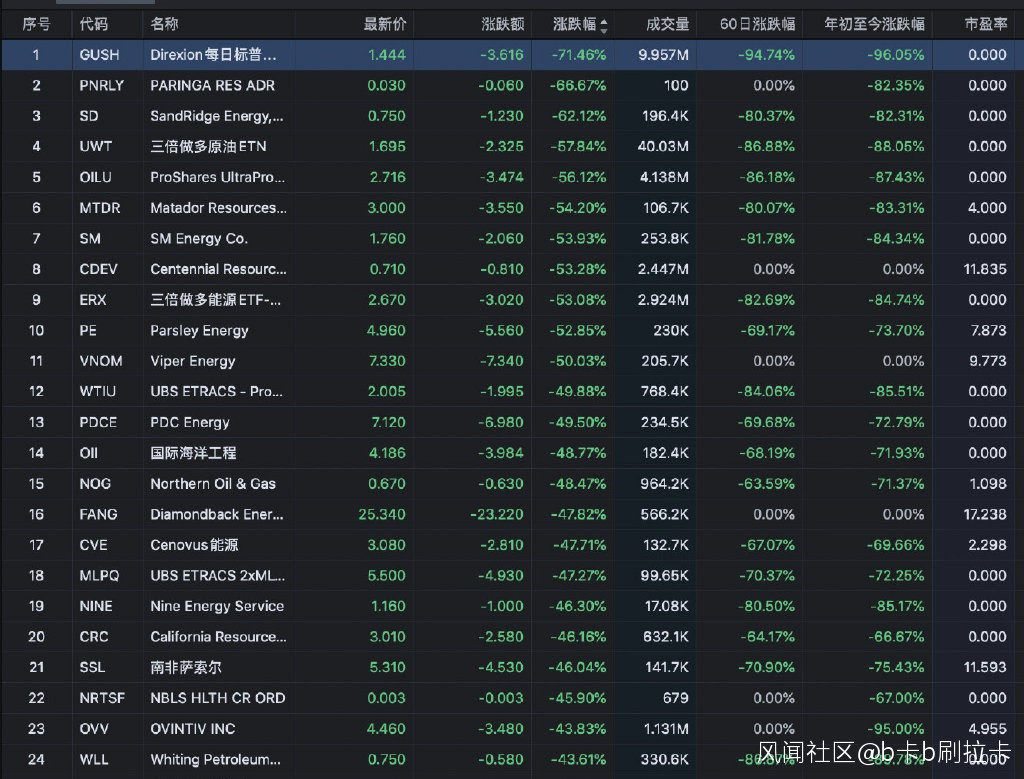Select the Whiting Petroleum name cell
The width and height of the screenshot is (1024, 779).
pyautogui.click(x=216, y=759)
